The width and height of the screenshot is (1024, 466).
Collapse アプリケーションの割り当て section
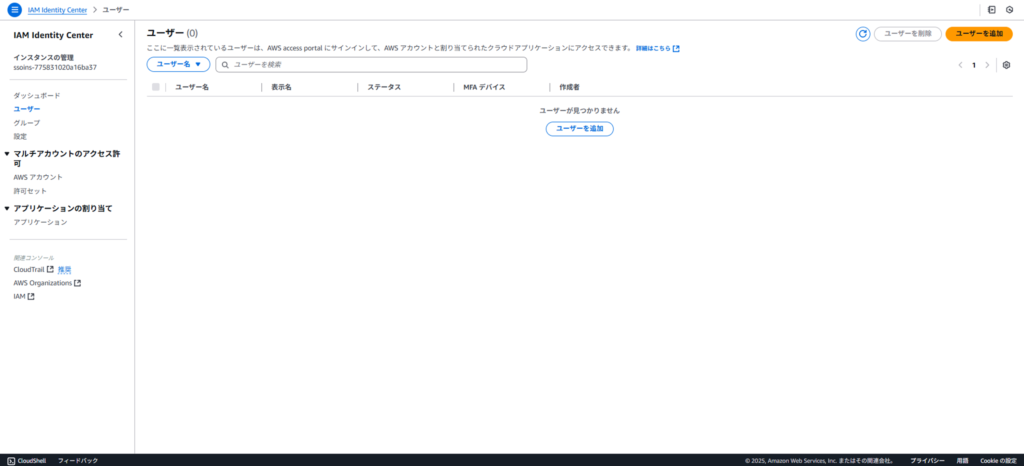[7, 209]
